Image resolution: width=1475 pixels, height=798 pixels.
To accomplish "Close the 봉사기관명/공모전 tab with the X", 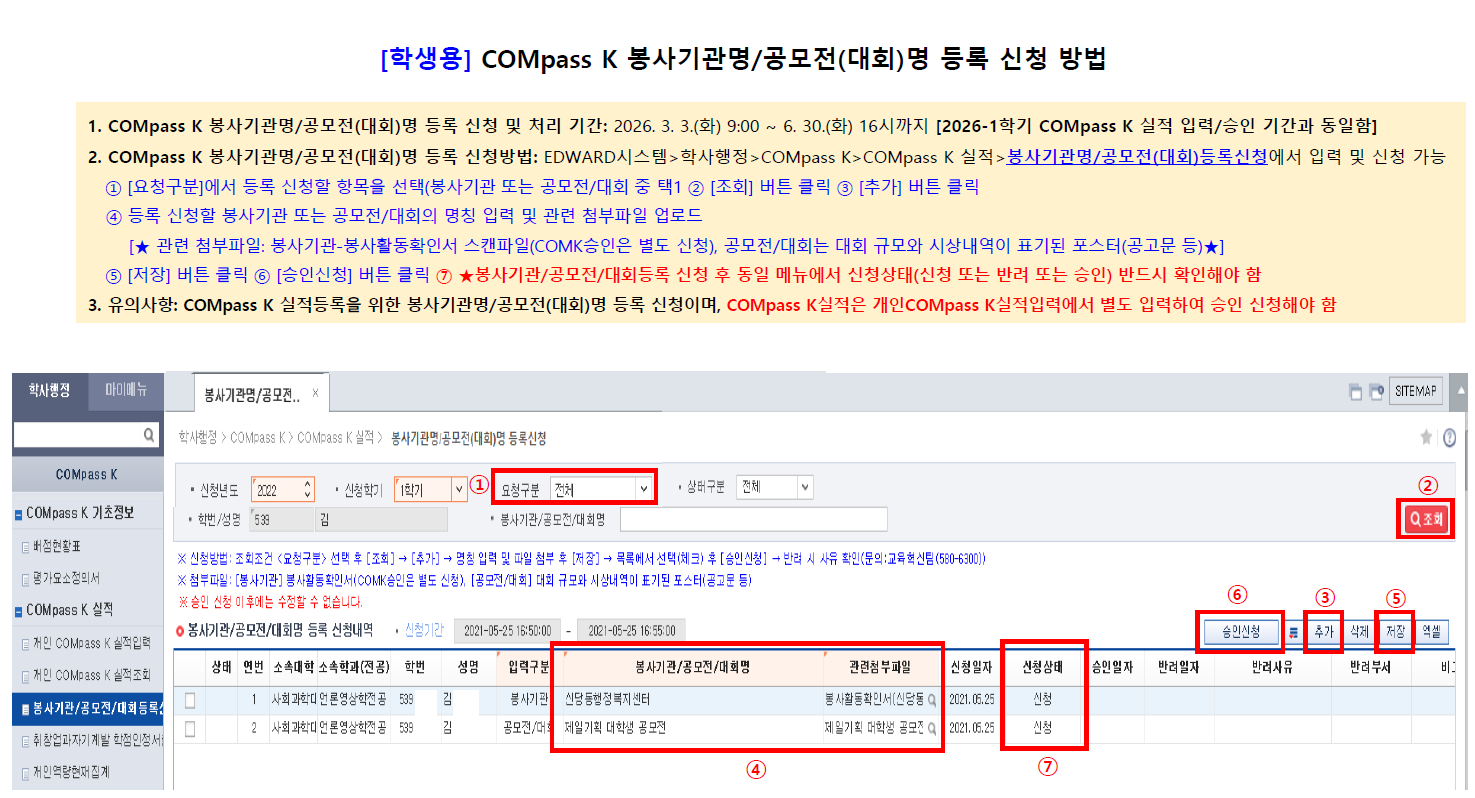I will click(x=315, y=393).
